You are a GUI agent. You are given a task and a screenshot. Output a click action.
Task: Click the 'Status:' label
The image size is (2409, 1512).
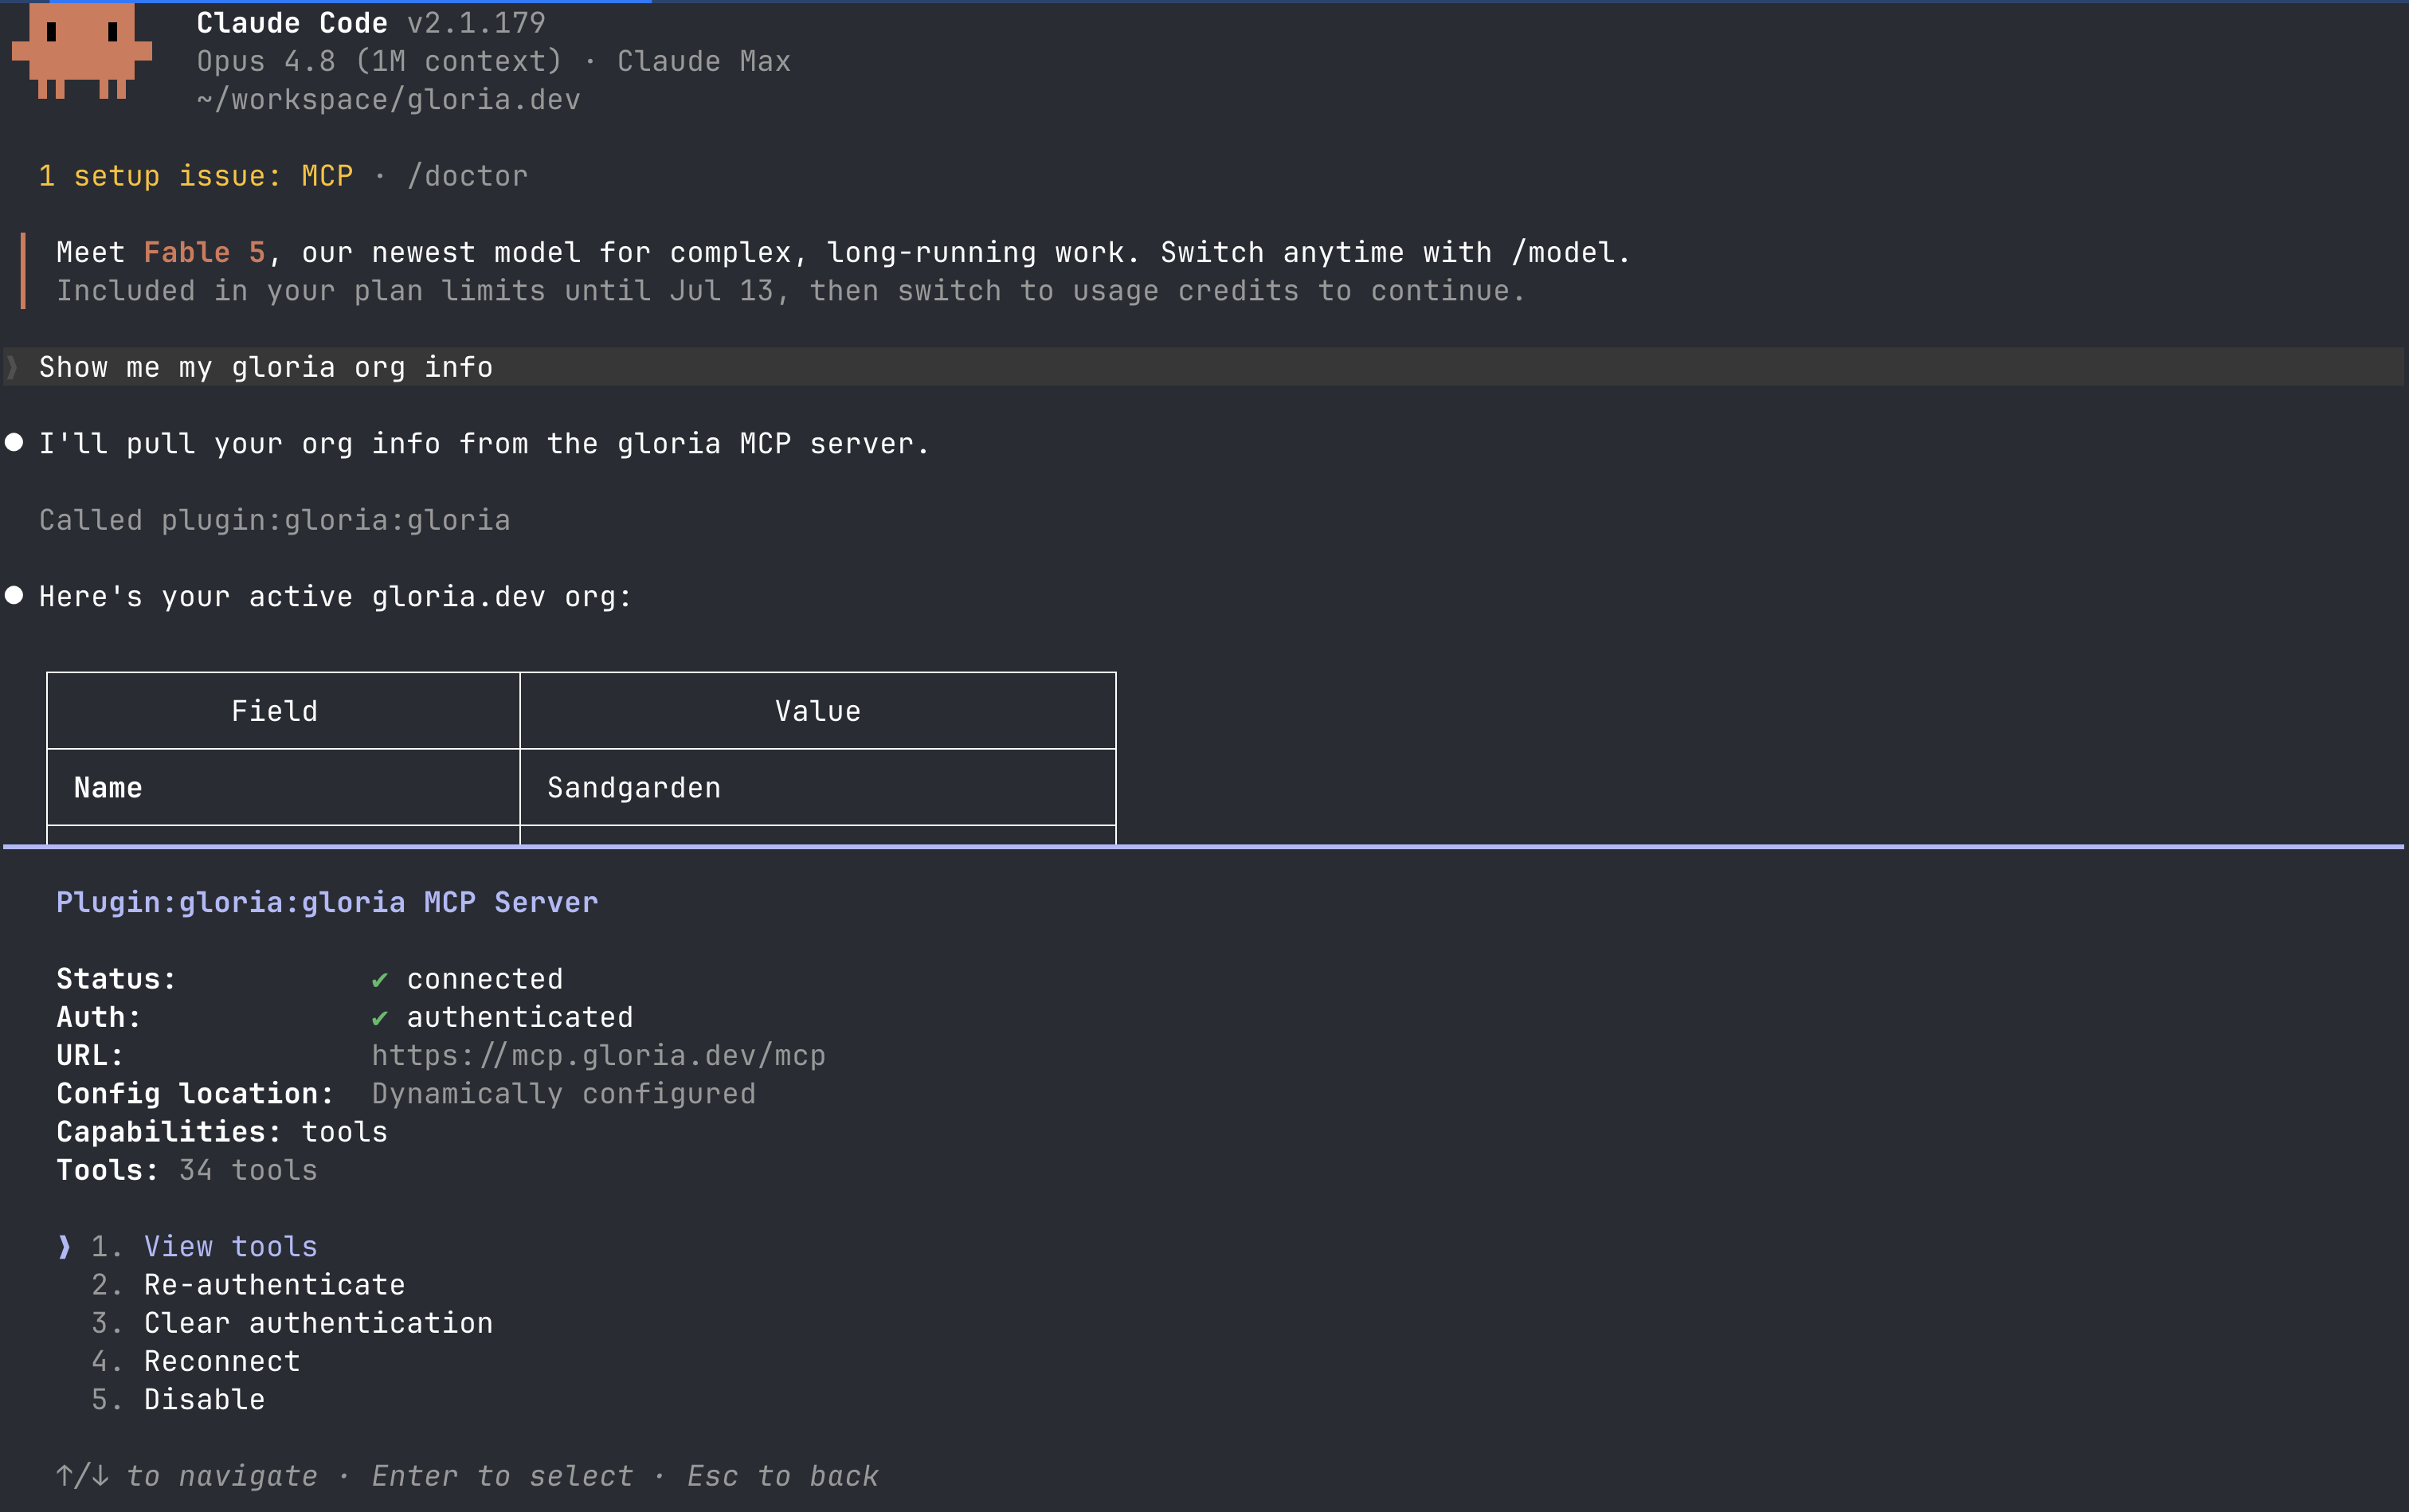pos(116,980)
